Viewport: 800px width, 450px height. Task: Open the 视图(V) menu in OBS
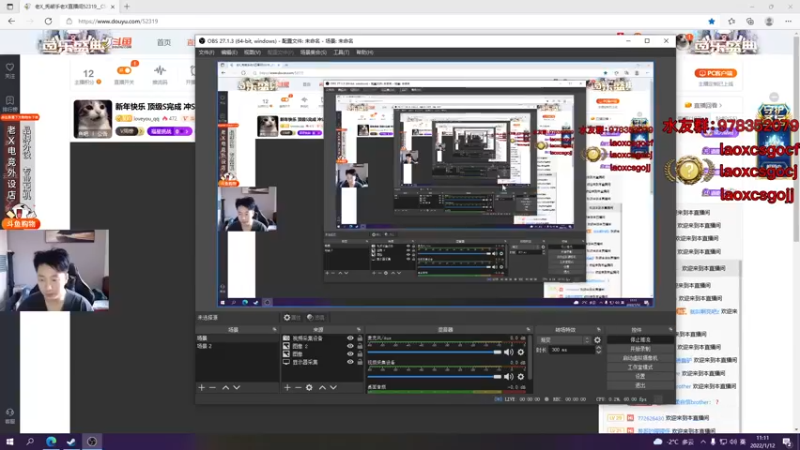click(252, 52)
